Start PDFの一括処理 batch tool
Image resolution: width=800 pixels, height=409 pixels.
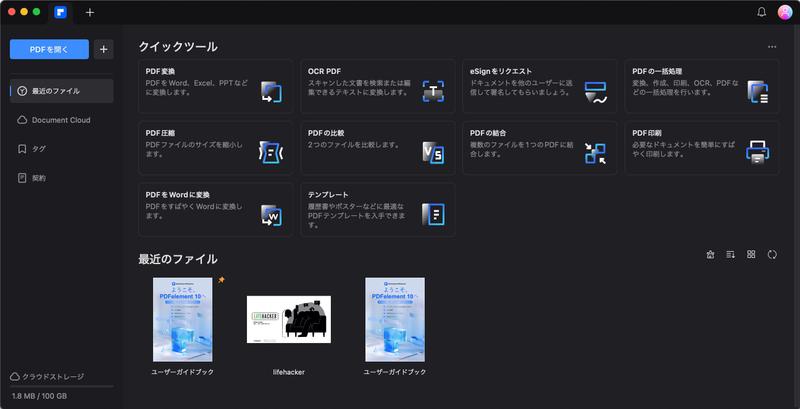coord(702,86)
